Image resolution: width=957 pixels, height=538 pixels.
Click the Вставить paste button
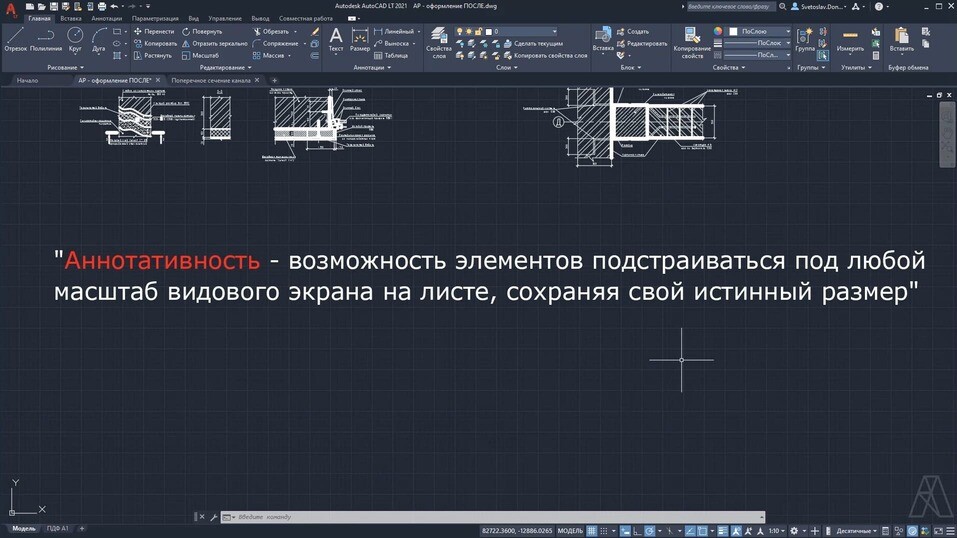901,40
